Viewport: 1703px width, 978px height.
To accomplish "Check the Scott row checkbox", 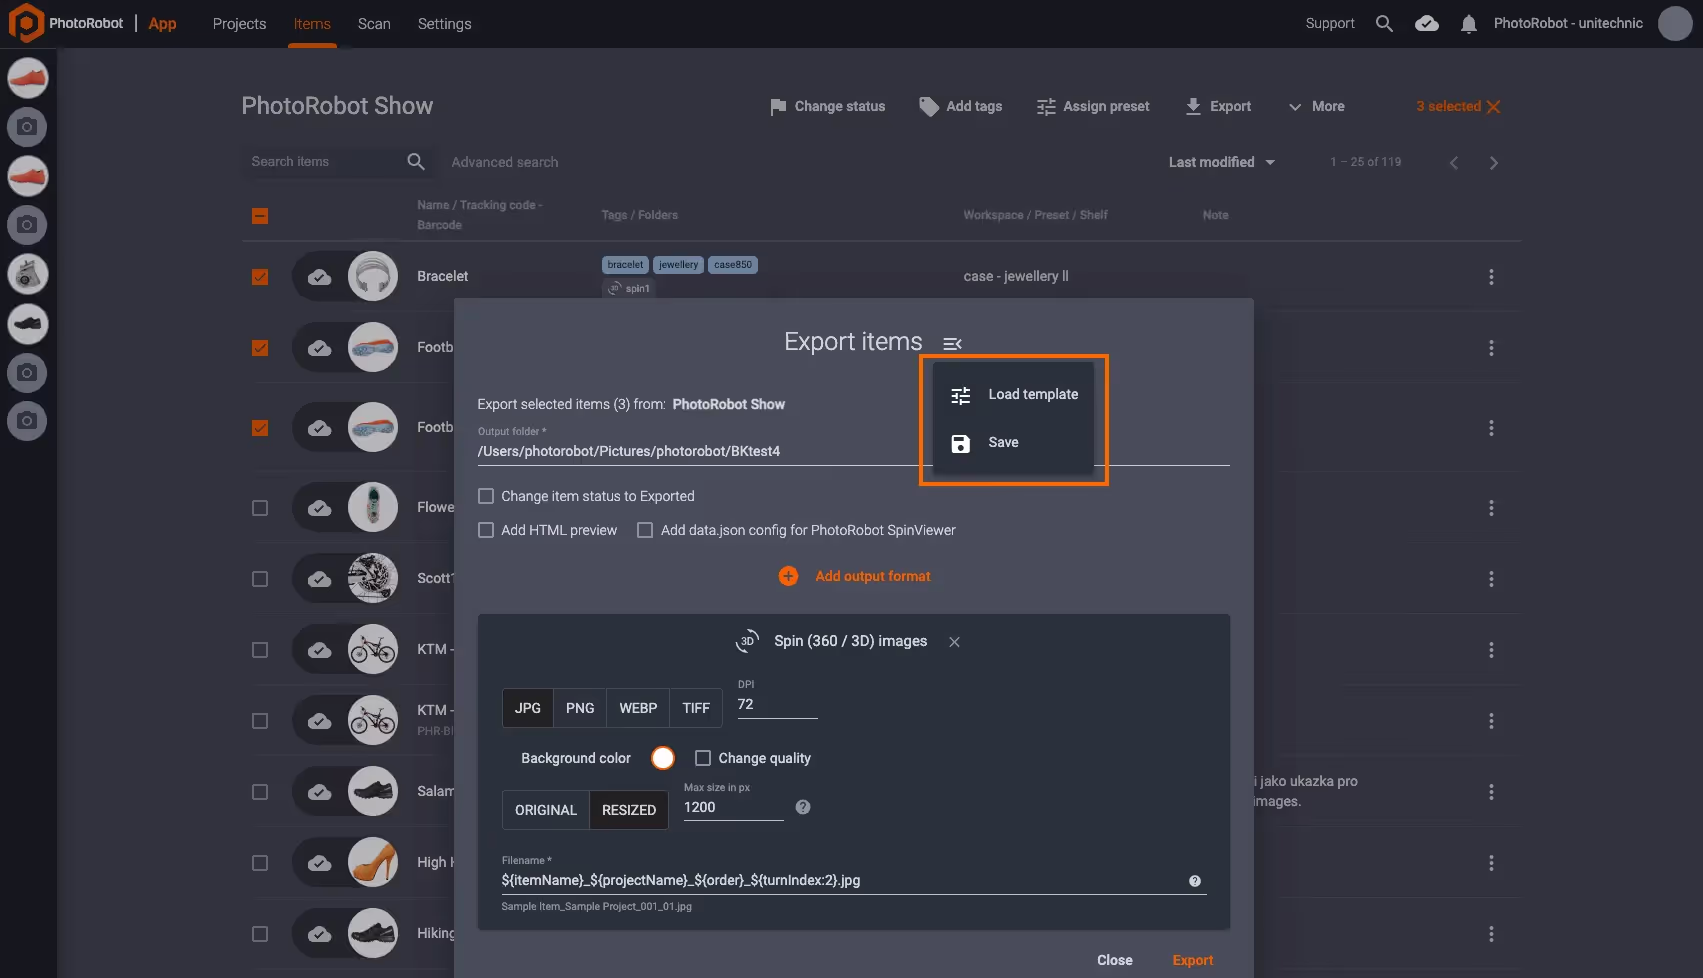I will pyautogui.click(x=260, y=579).
